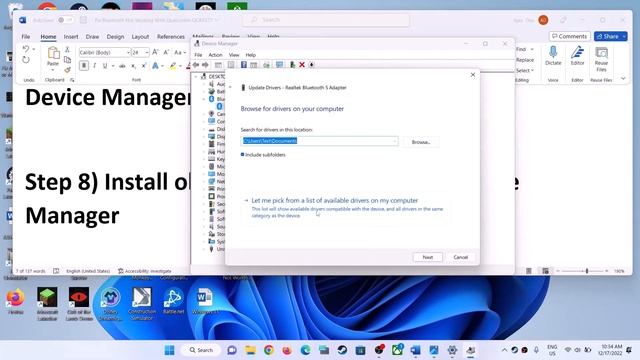Click Device Manager blue help toolbar icon
This screenshot has height=360, width=640.
point(244,65)
